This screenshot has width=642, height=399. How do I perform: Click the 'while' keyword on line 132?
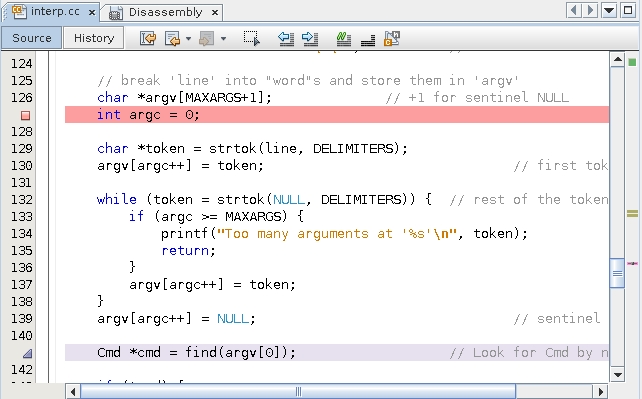[x=117, y=200]
